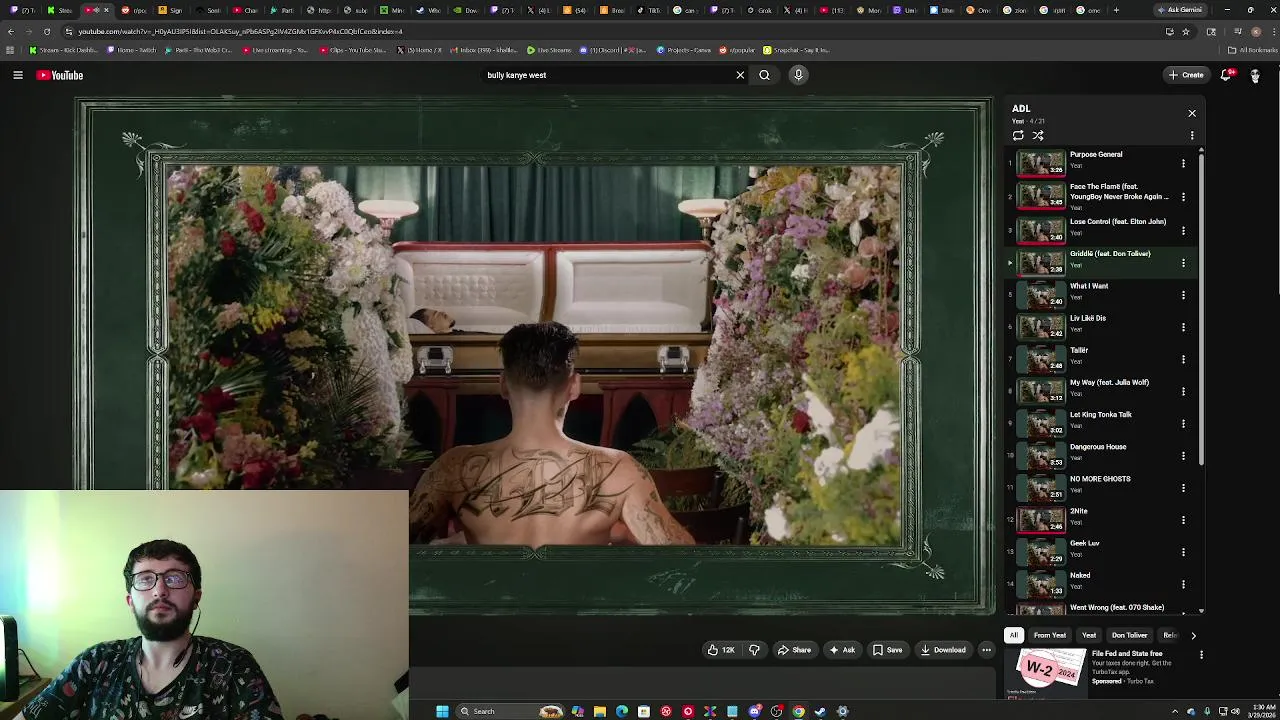Viewport: 1280px width, 720px height.
Task: Play Purpose General from the playlist
Action: click(1100, 163)
